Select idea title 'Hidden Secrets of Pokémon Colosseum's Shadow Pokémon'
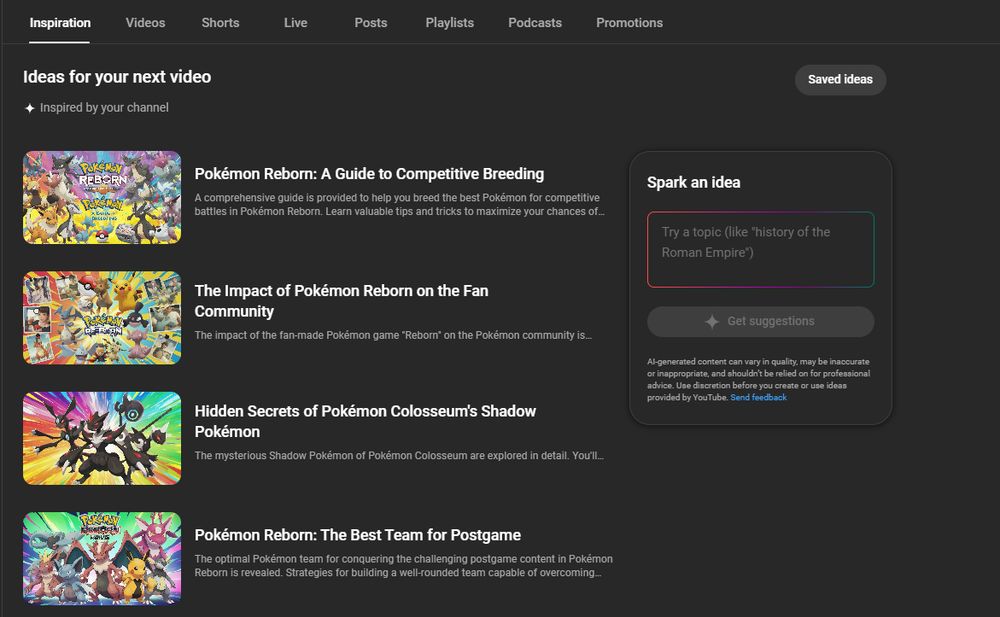 point(365,422)
